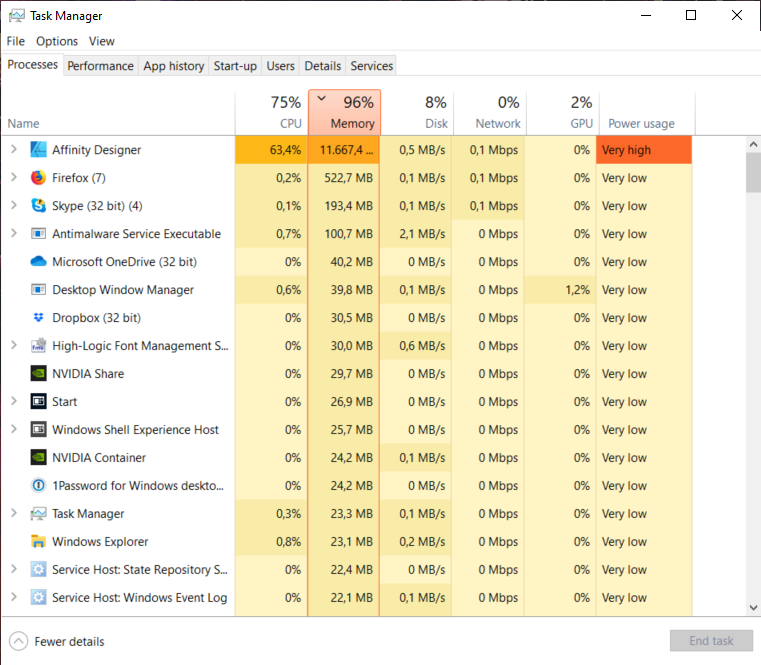Image resolution: width=761 pixels, height=665 pixels.
Task: Click the High-Logic Font Management icon
Action: point(38,346)
